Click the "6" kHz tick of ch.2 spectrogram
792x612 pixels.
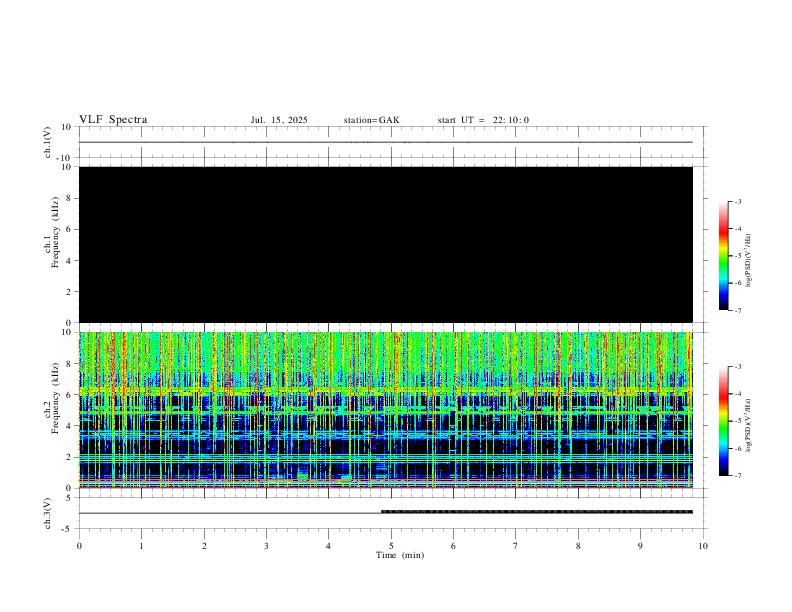click(x=70, y=395)
